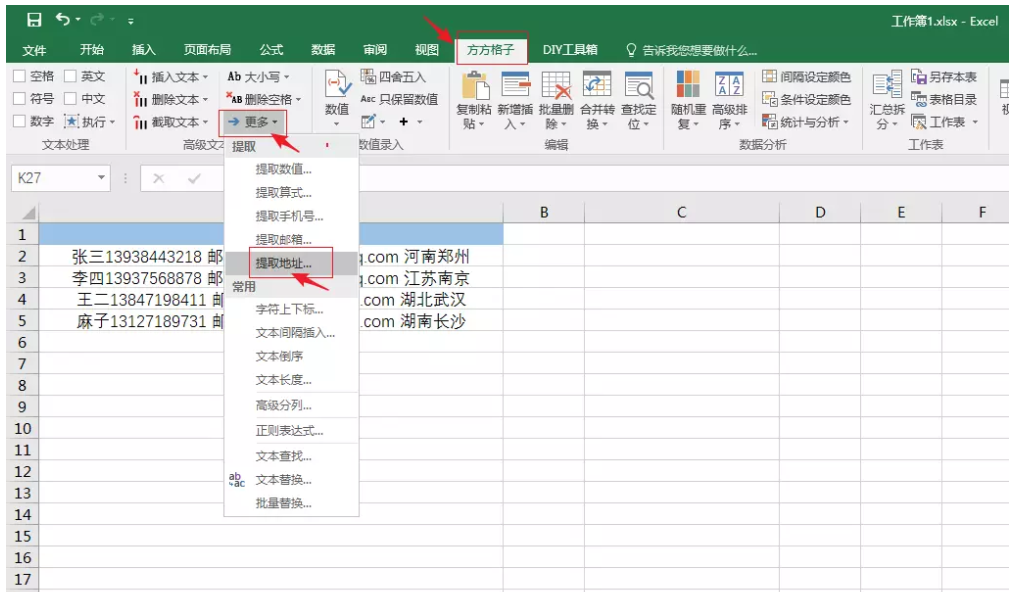Screen dimensions: 1010x592
Task: Tick the 英文 checkbox
Action: [x=70, y=77]
